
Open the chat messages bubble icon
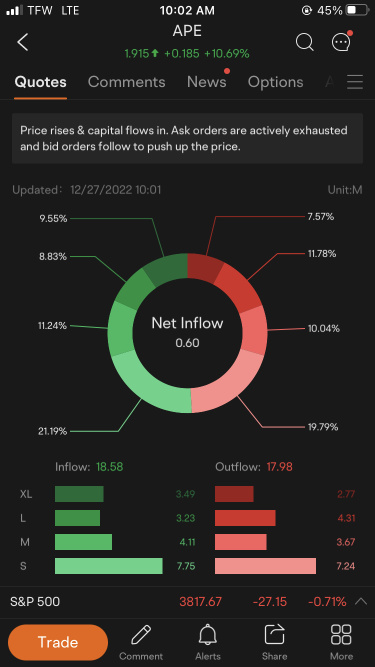(x=341, y=42)
